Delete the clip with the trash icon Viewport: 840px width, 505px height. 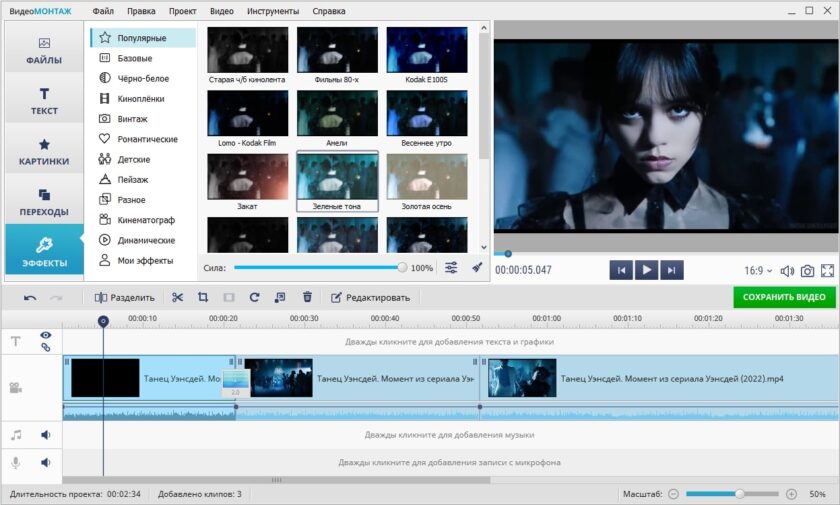point(307,297)
